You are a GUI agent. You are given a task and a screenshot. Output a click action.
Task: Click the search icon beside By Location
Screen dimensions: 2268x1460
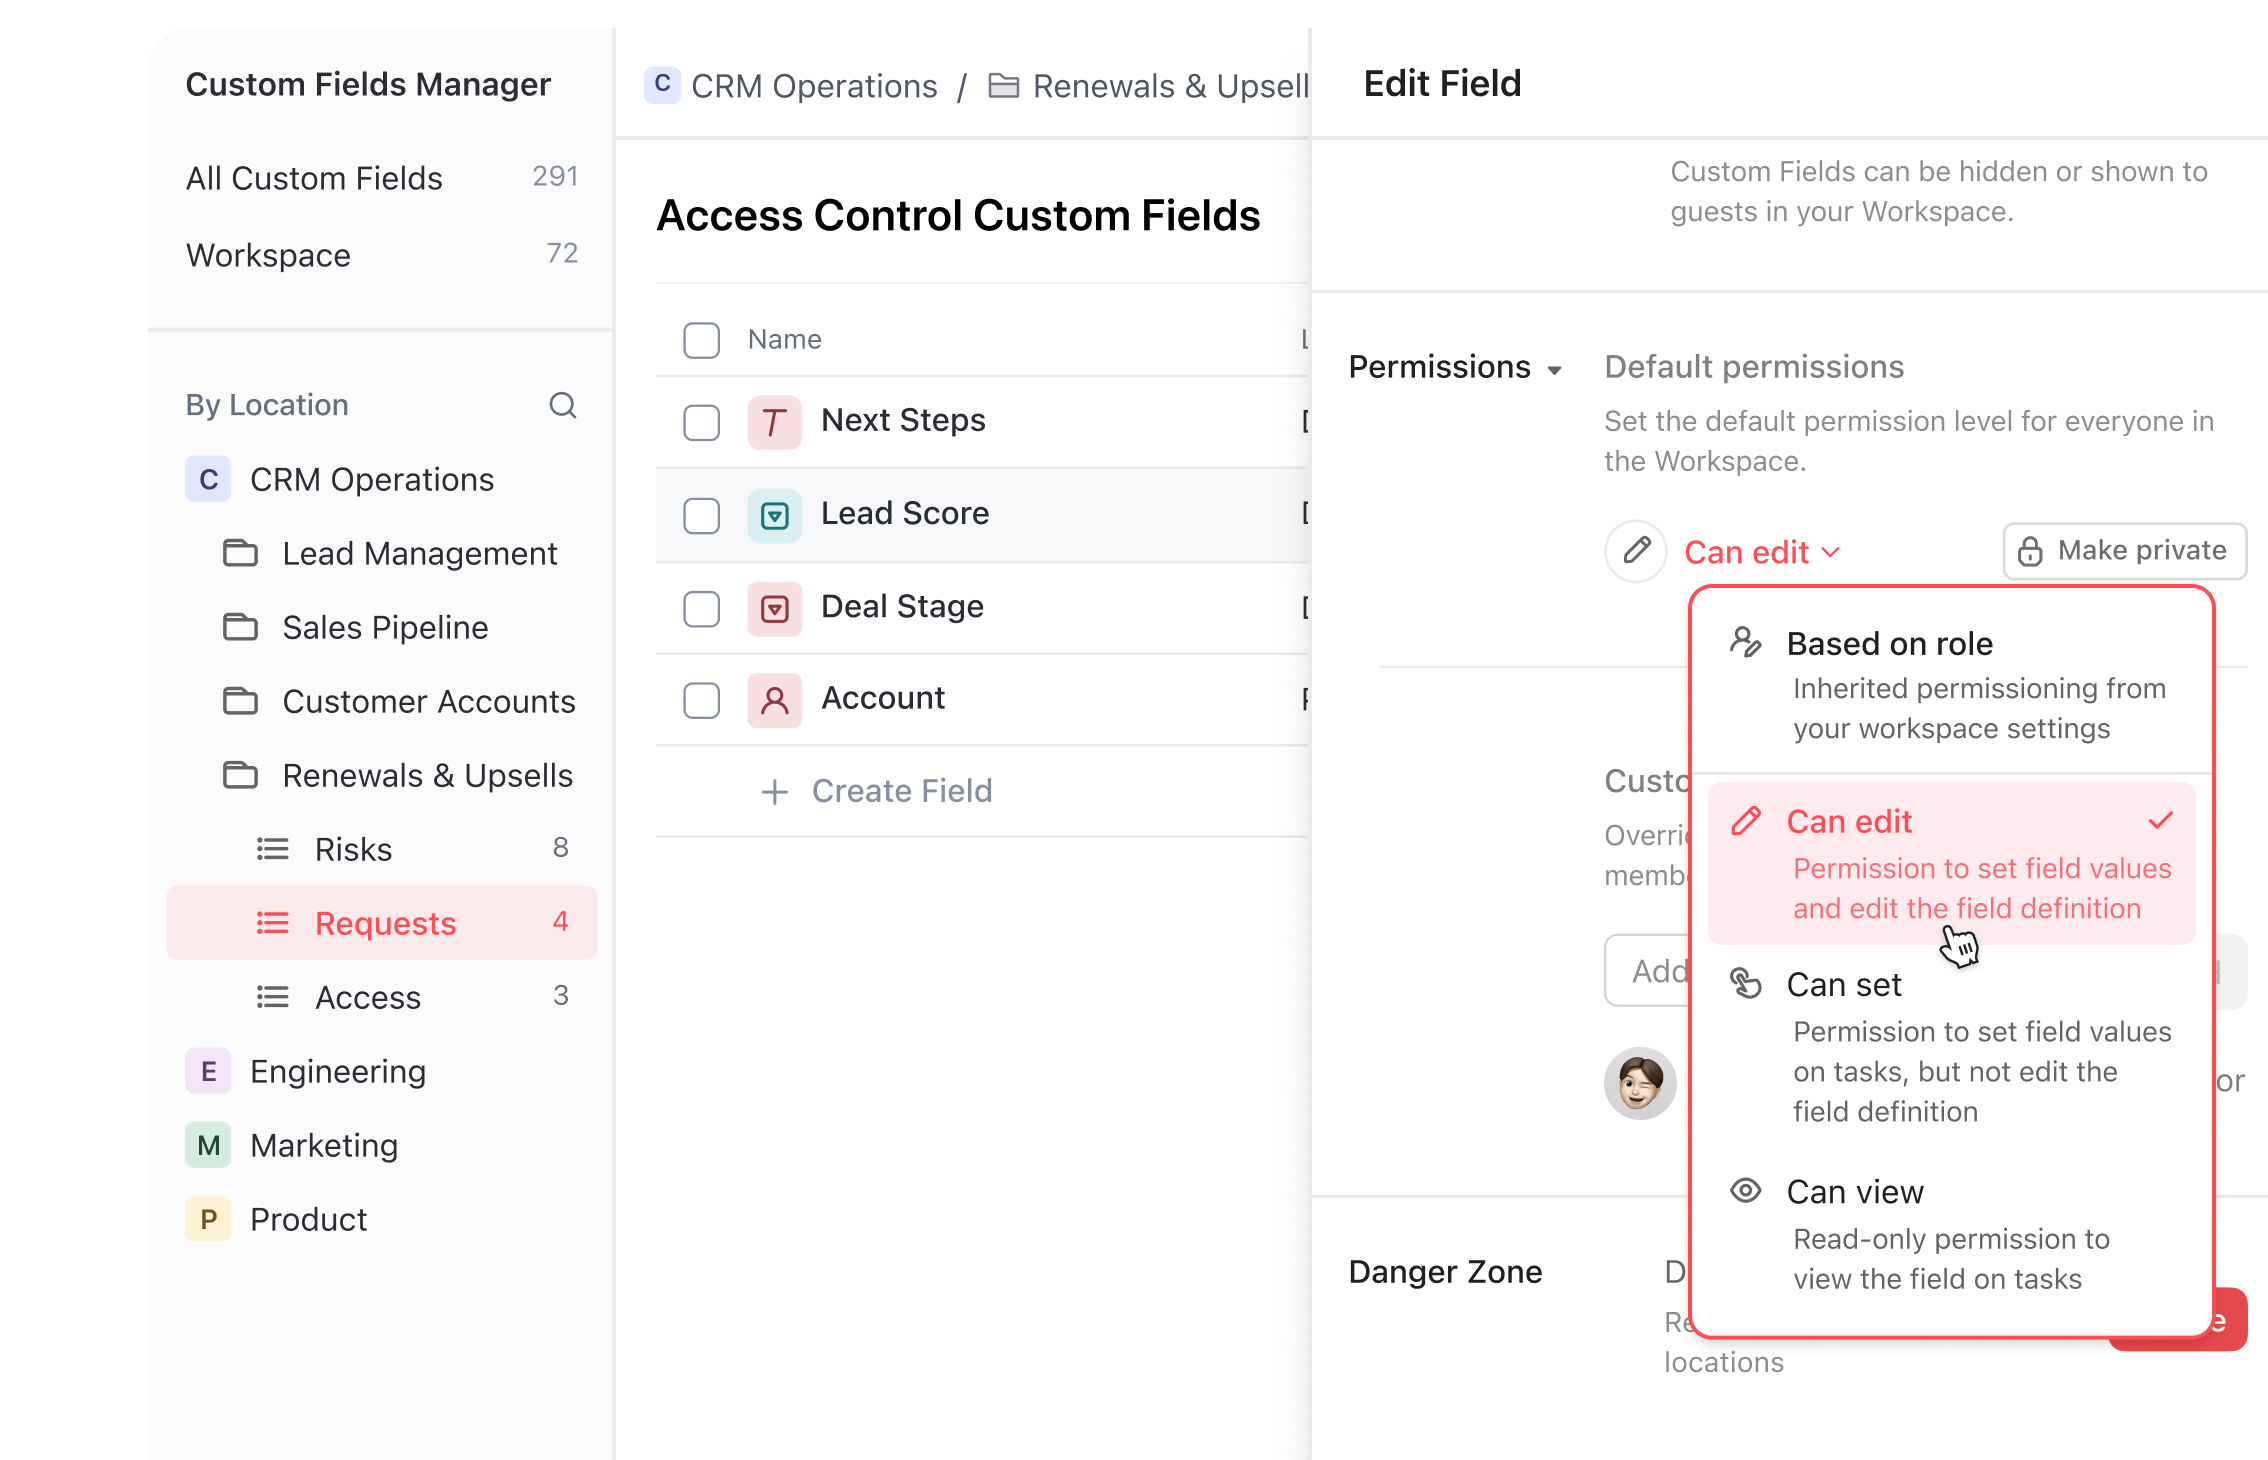563,405
